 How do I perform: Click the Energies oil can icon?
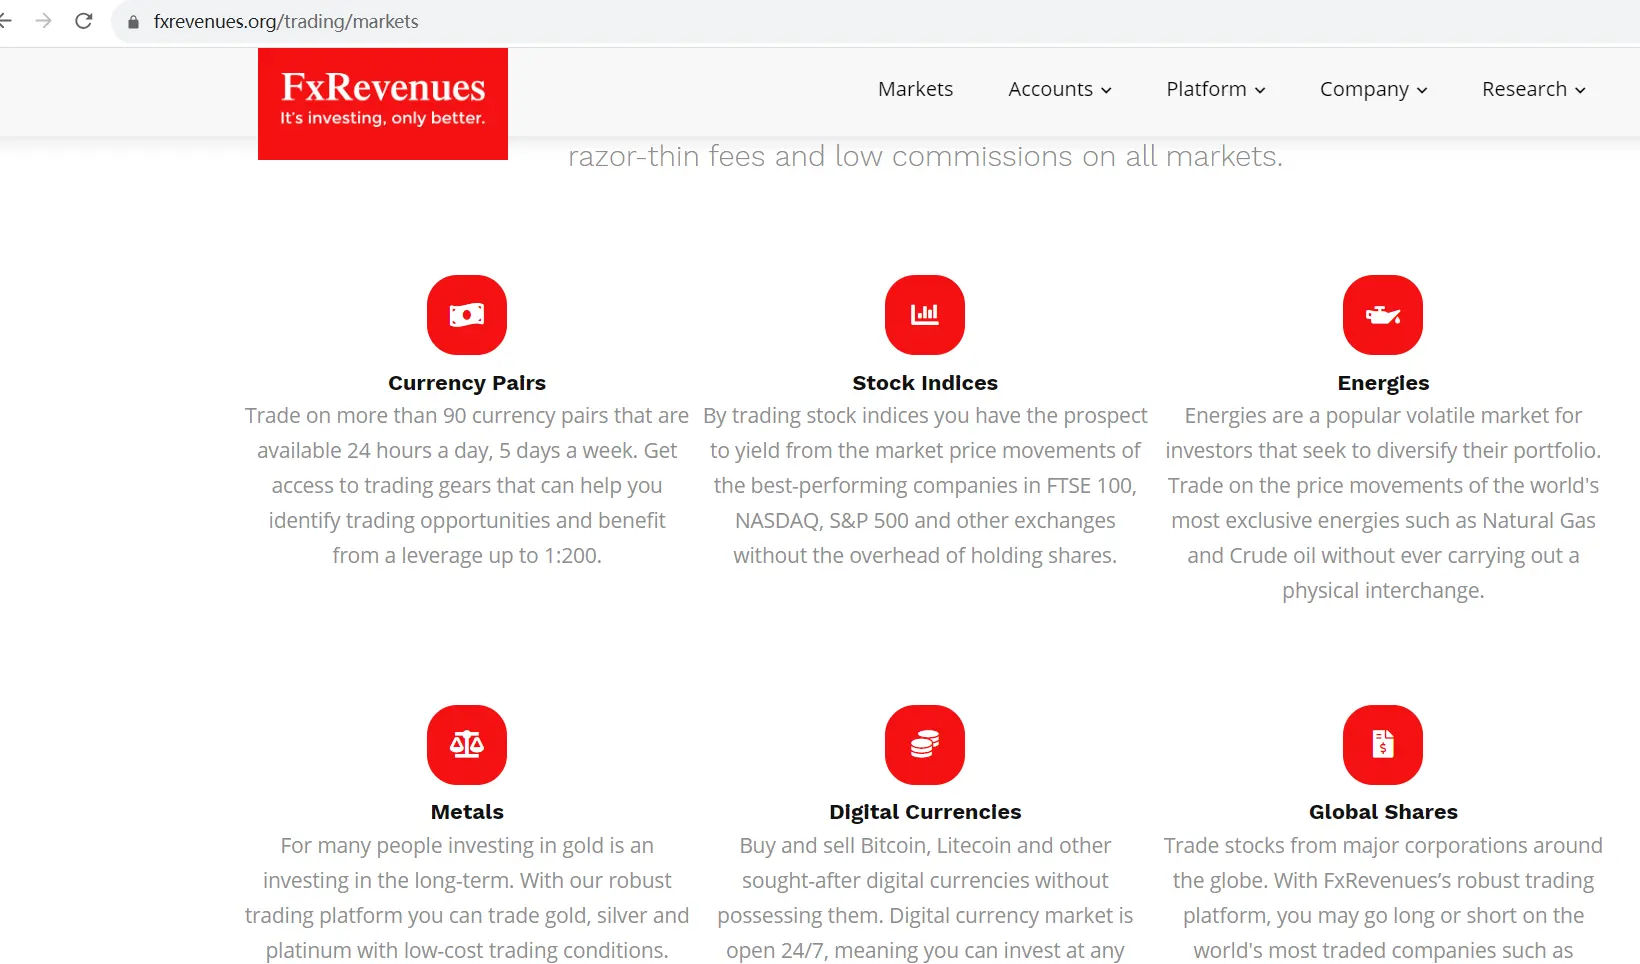(x=1383, y=315)
